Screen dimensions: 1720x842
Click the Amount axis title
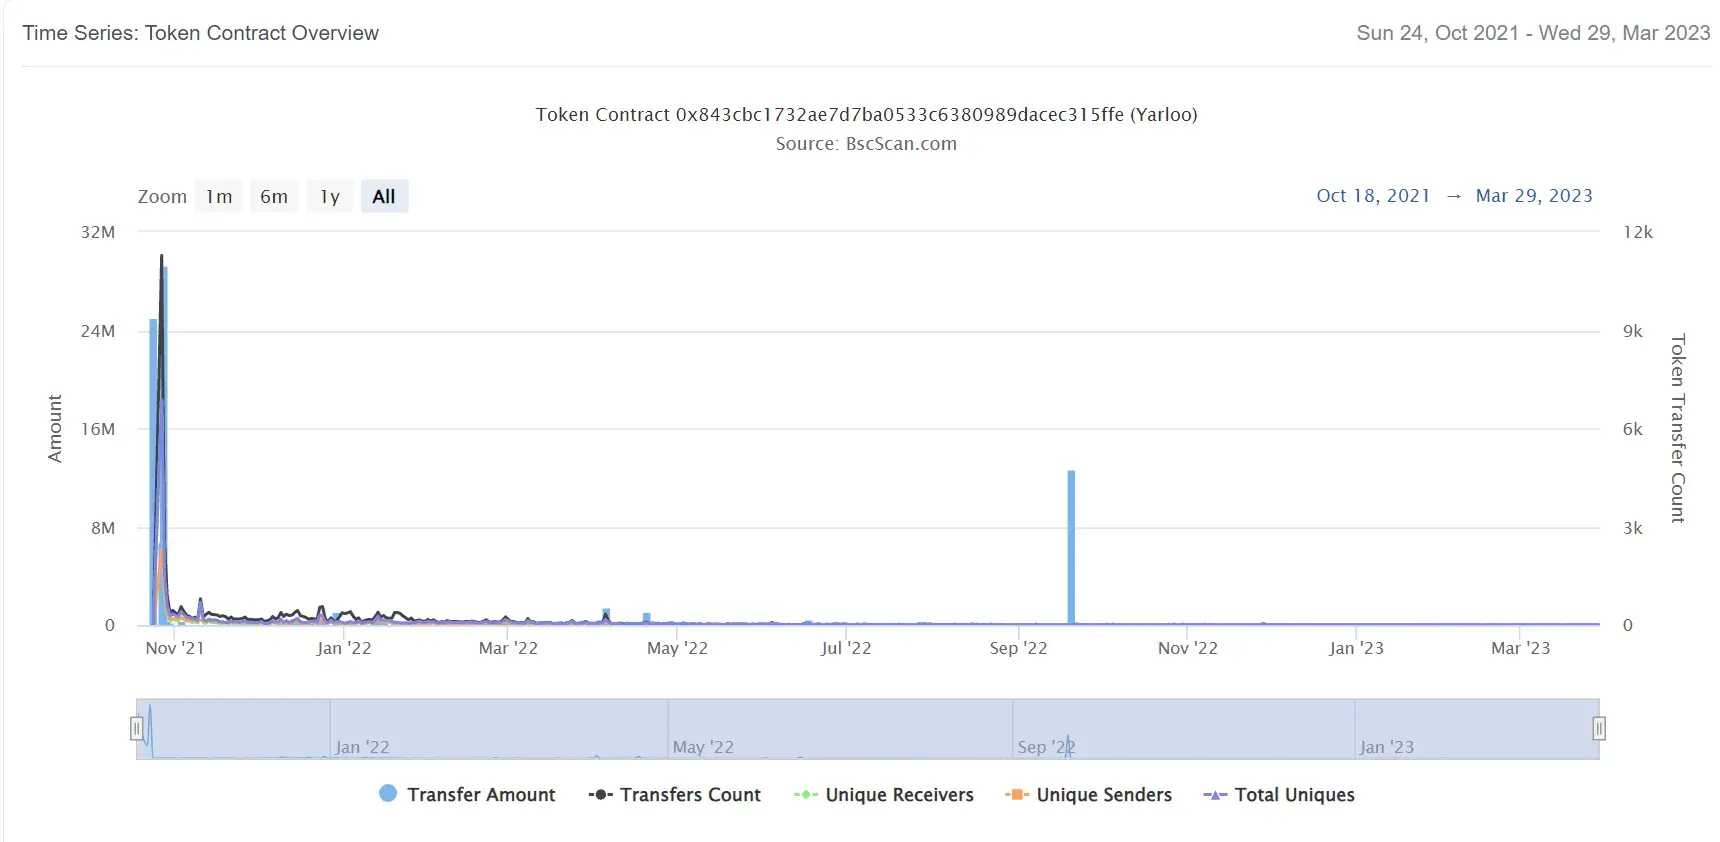pyautogui.click(x=55, y=428)
